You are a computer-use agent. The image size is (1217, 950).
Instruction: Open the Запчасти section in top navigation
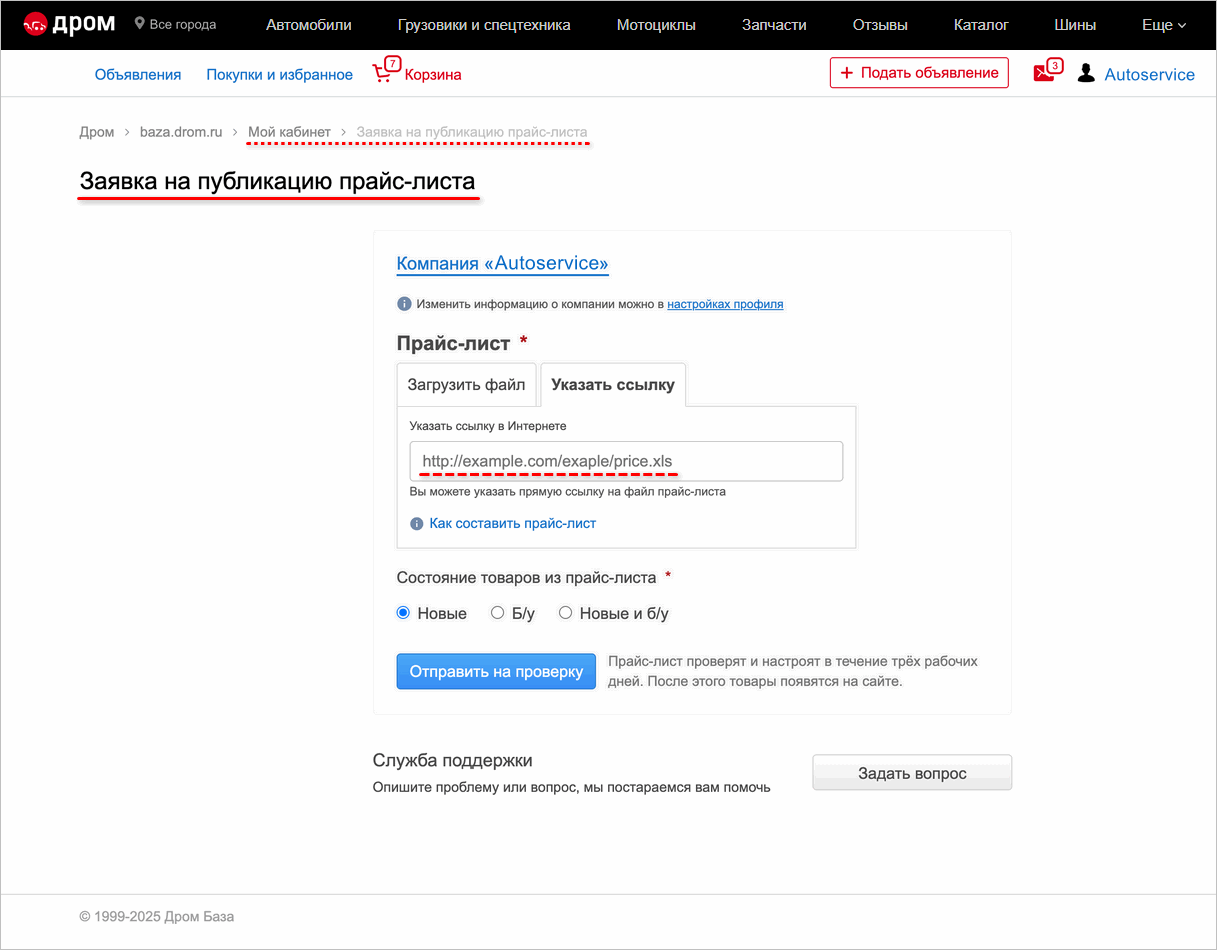(773, 24)
